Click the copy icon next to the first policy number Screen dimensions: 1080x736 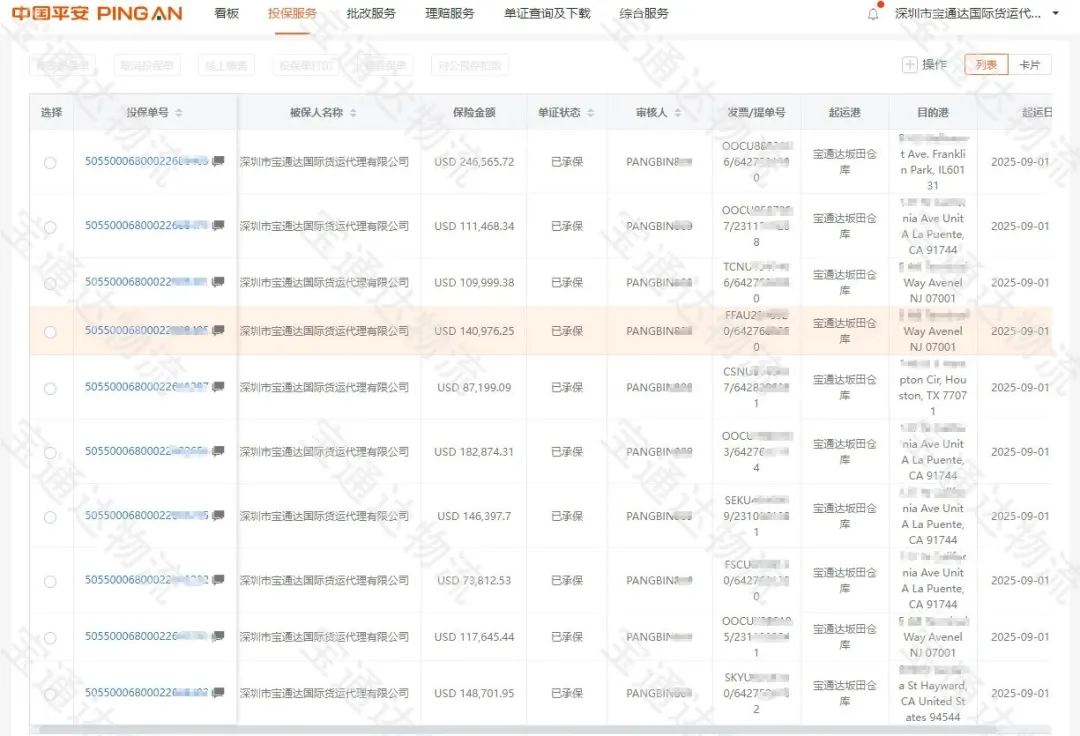218,160
